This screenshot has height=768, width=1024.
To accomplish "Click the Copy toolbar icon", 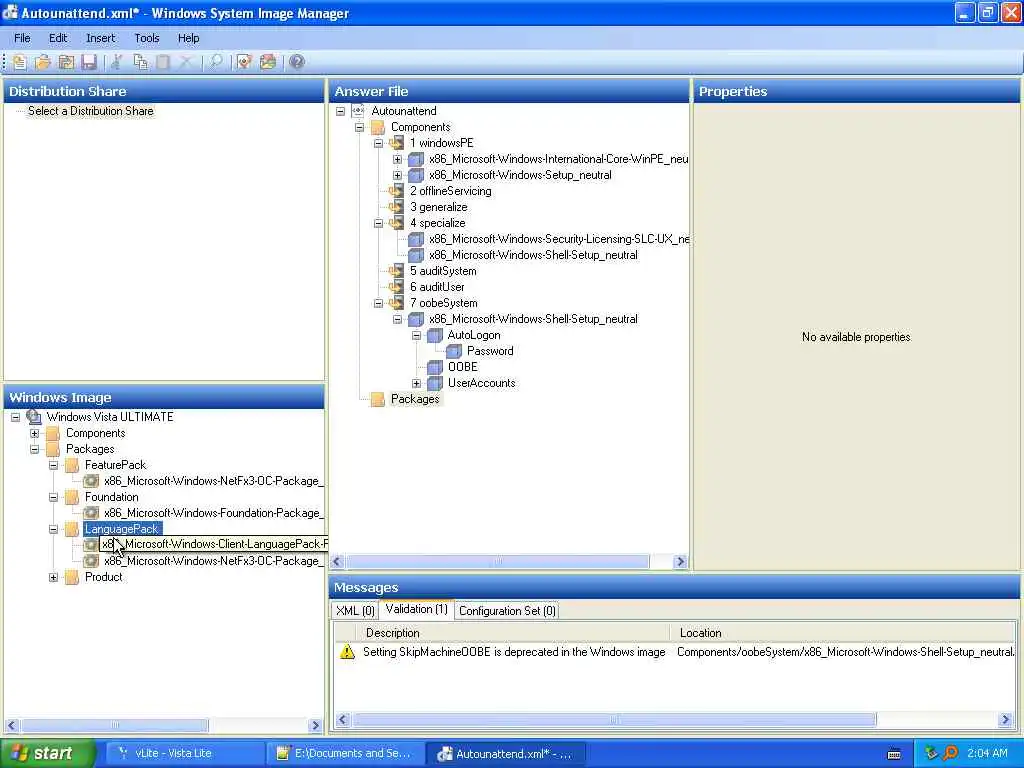I will (x=140, y=62).
